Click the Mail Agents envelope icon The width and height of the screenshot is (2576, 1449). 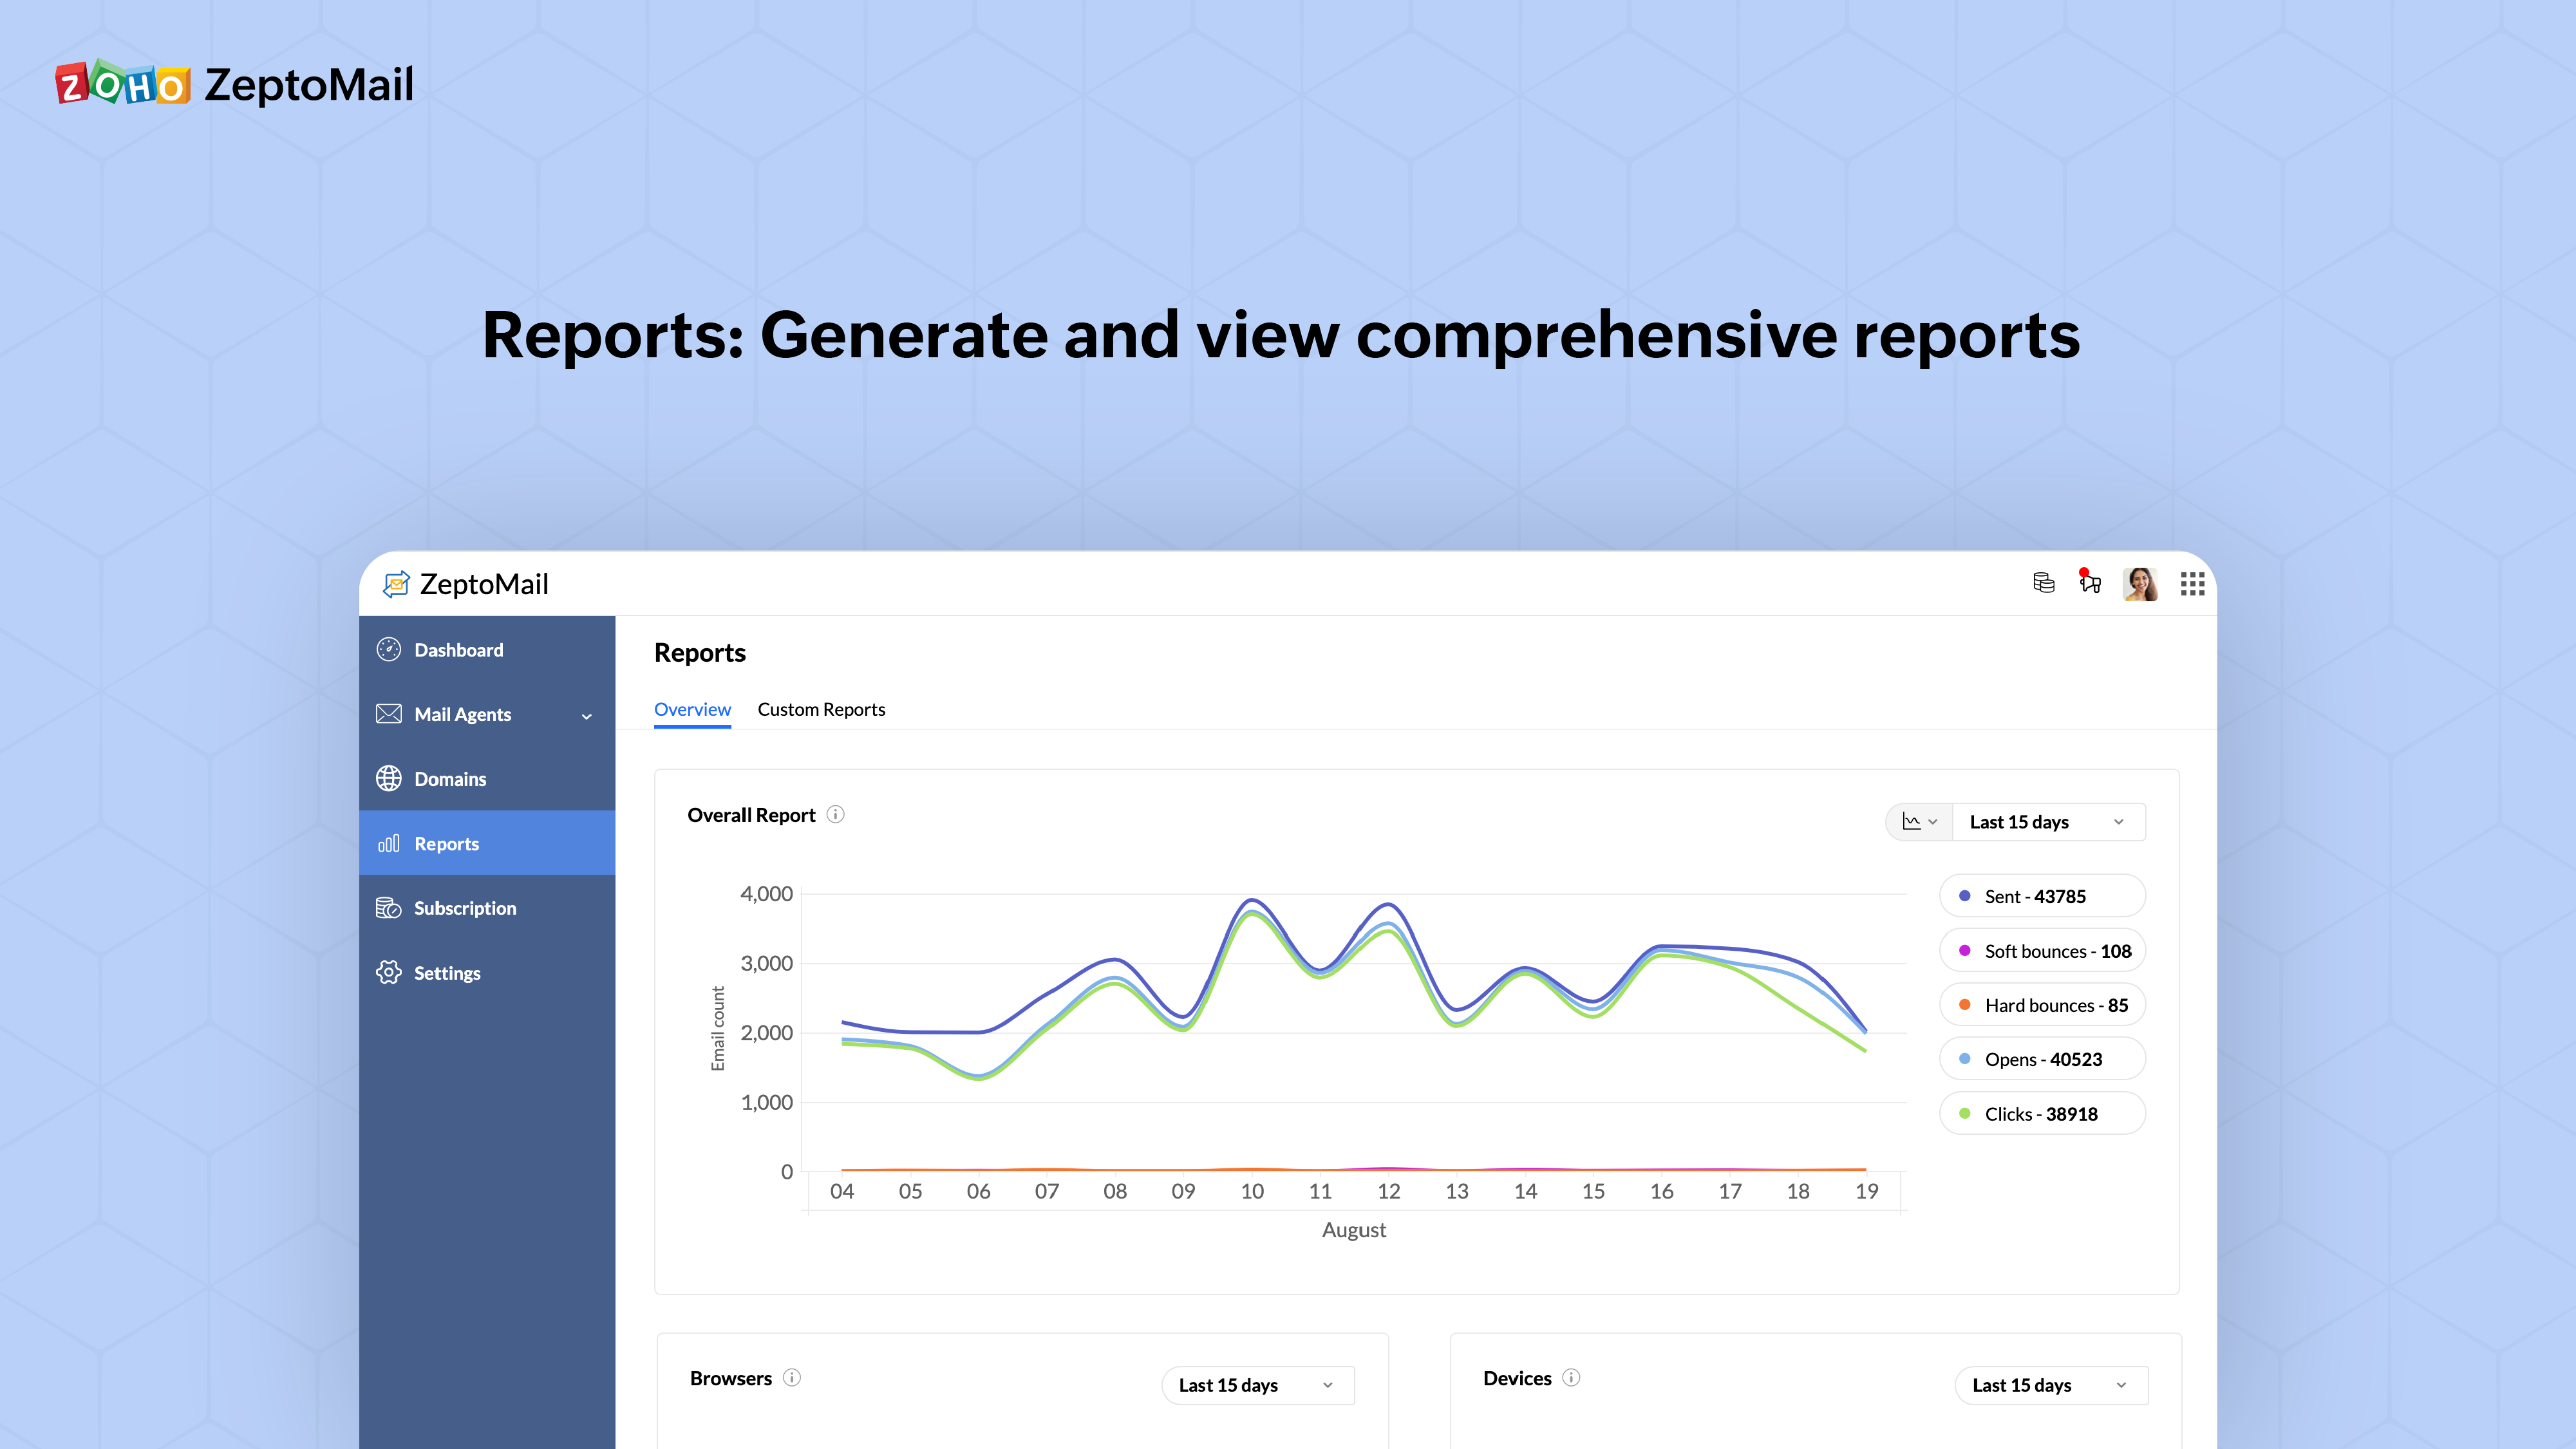tap(388, 714)
